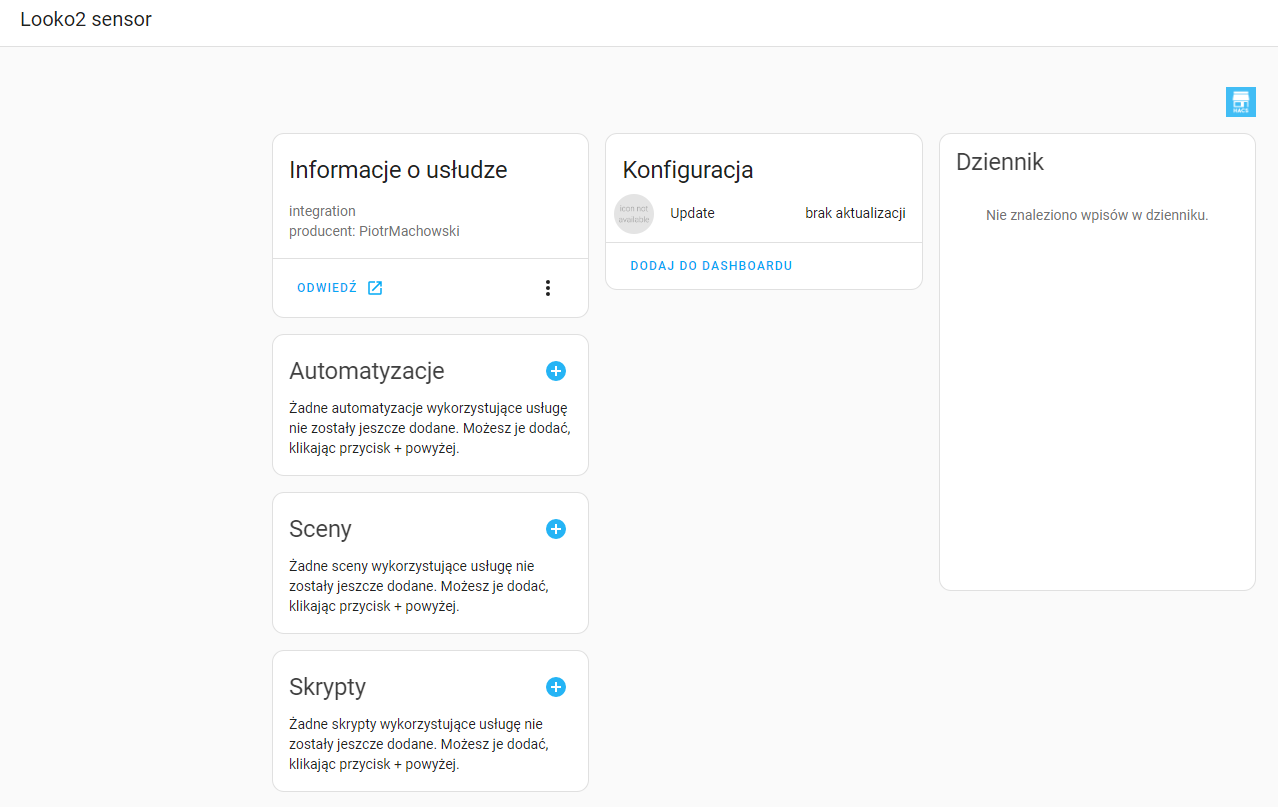Image resolution: width=1278 pixels, height=807 pixels.
Task: Open the three-dot menu in Informacje o usłudze
Action: pos(547,288)
